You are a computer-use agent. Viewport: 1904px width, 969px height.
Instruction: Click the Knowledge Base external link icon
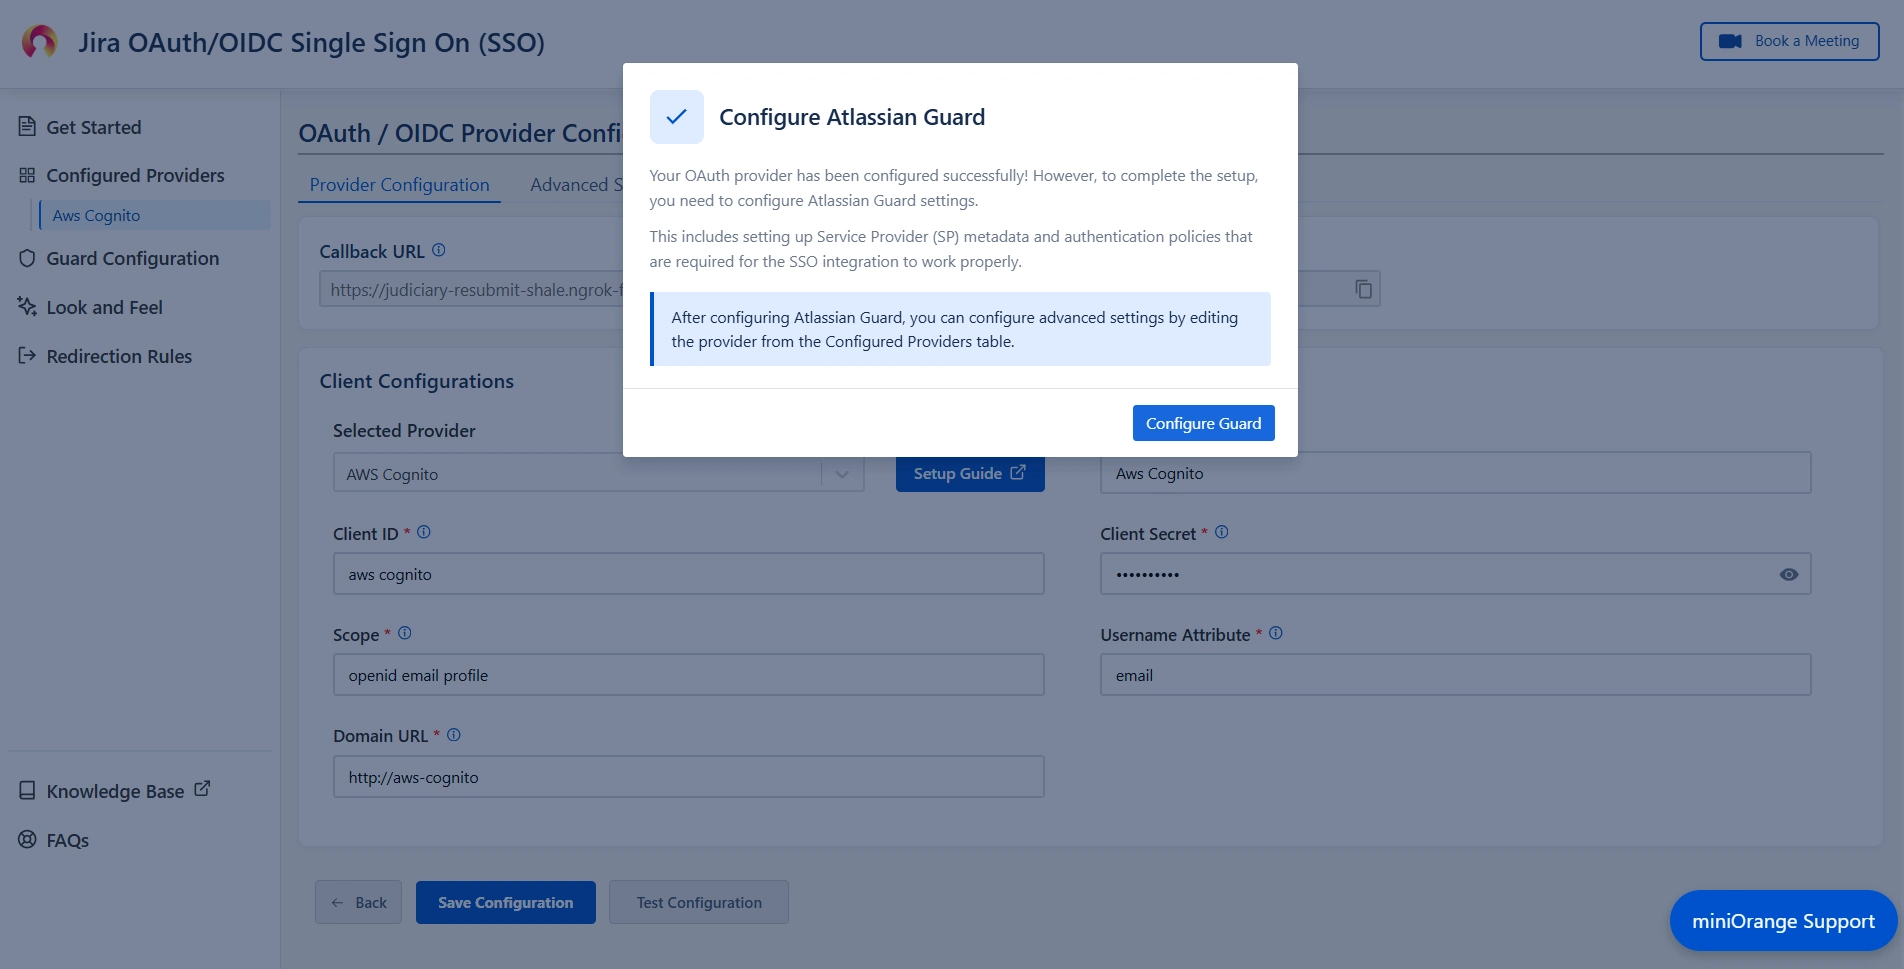click(x=202, y=788)
